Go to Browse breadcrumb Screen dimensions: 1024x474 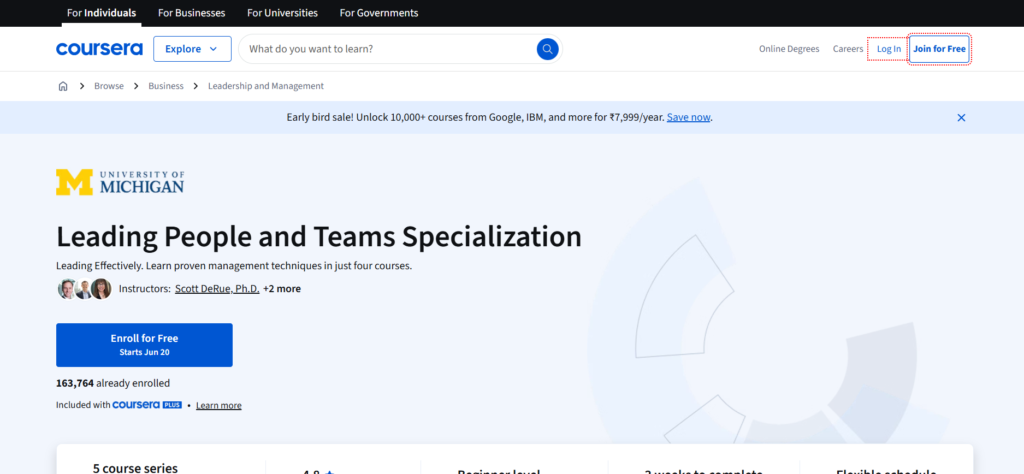pos(108,86)
